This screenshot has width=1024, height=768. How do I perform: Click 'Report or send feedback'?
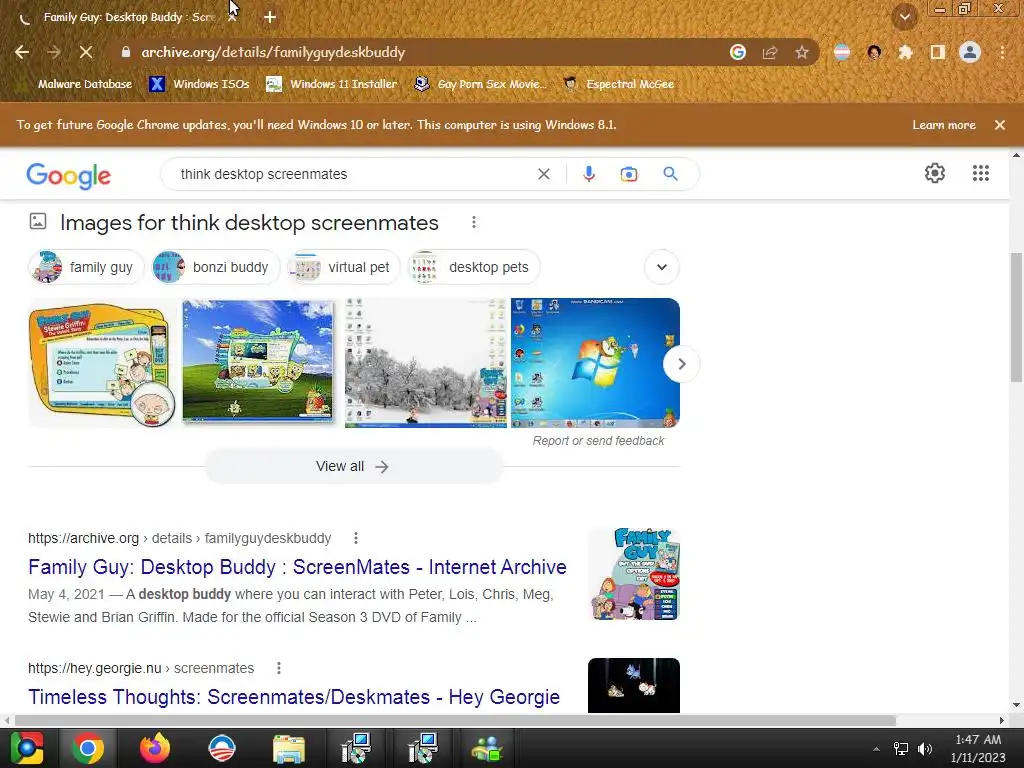pyautogui.click(x=598, y=441)
